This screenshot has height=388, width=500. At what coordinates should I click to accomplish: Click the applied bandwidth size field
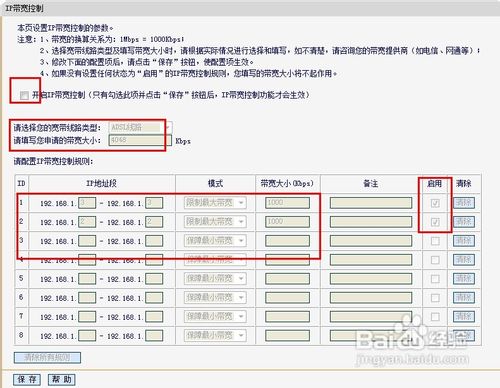pos(140,140)
